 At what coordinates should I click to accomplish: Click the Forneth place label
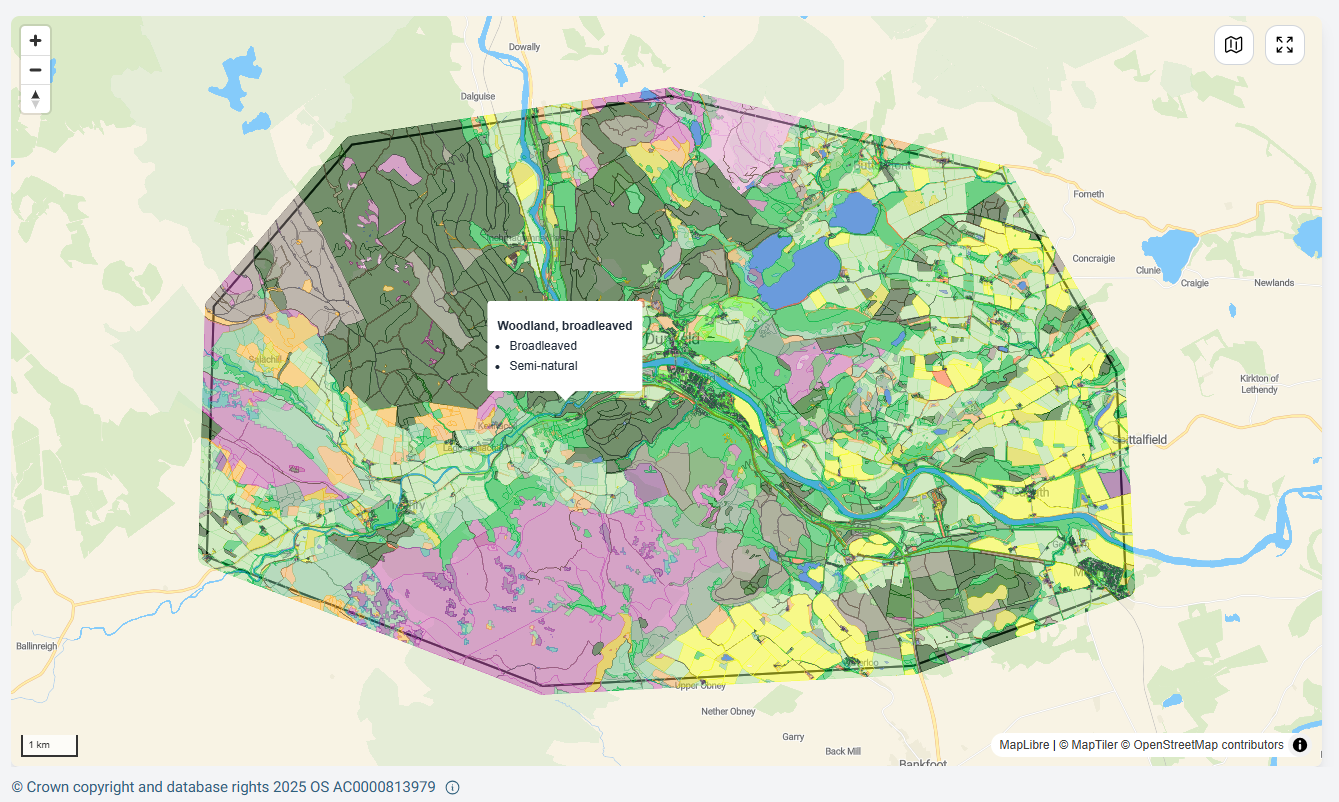tap(1088, 194)
